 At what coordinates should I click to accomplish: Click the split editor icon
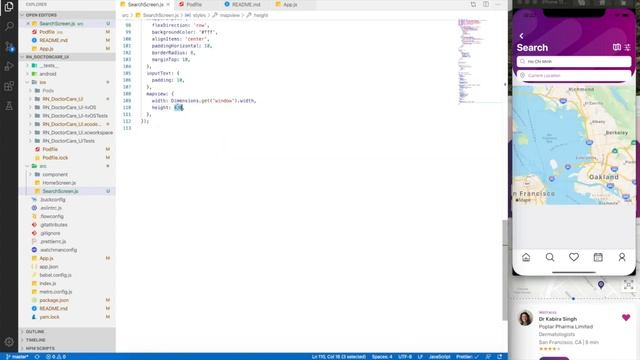(486, 4)
